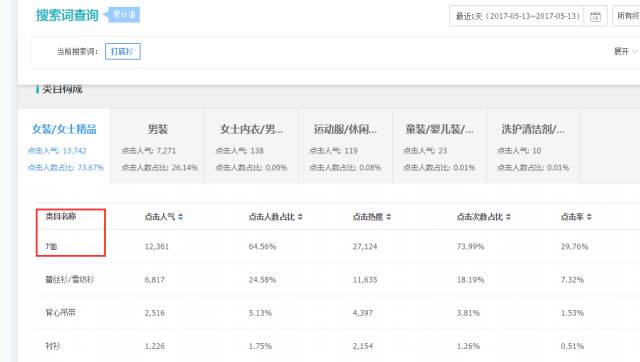Select the 洗护清洁剂/... category tab
Screen dimensions: 640x362
[x=533, y=146]
